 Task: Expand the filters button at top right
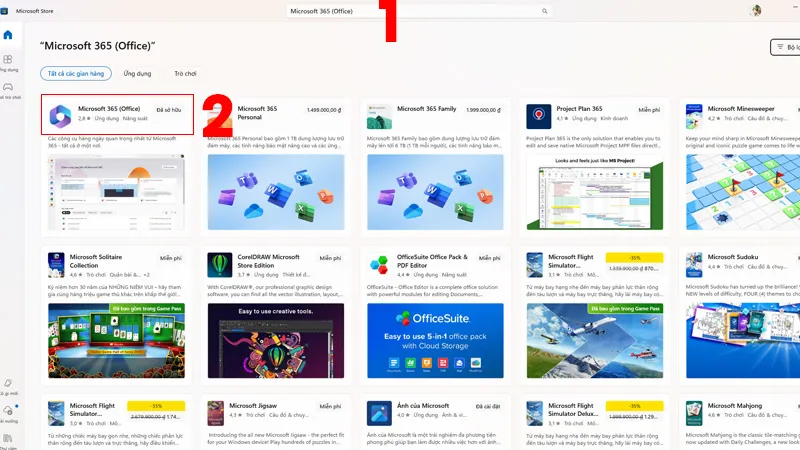click(x=785, y=47)
